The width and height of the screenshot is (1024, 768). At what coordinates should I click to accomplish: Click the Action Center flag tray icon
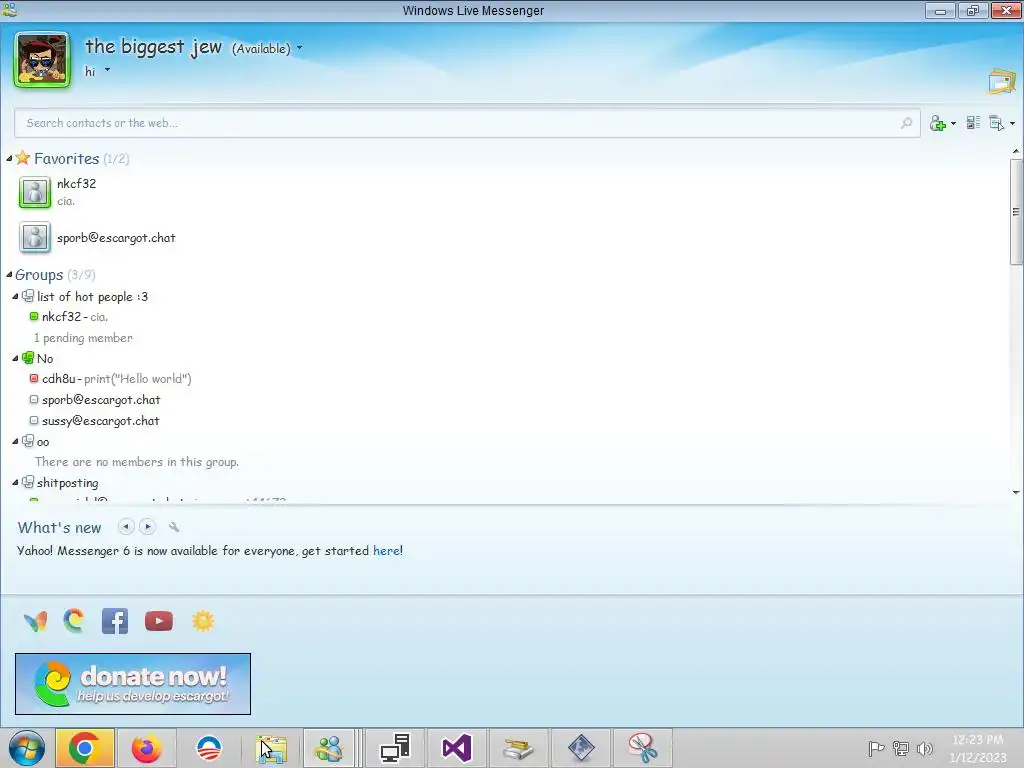(x=876, y=748)
